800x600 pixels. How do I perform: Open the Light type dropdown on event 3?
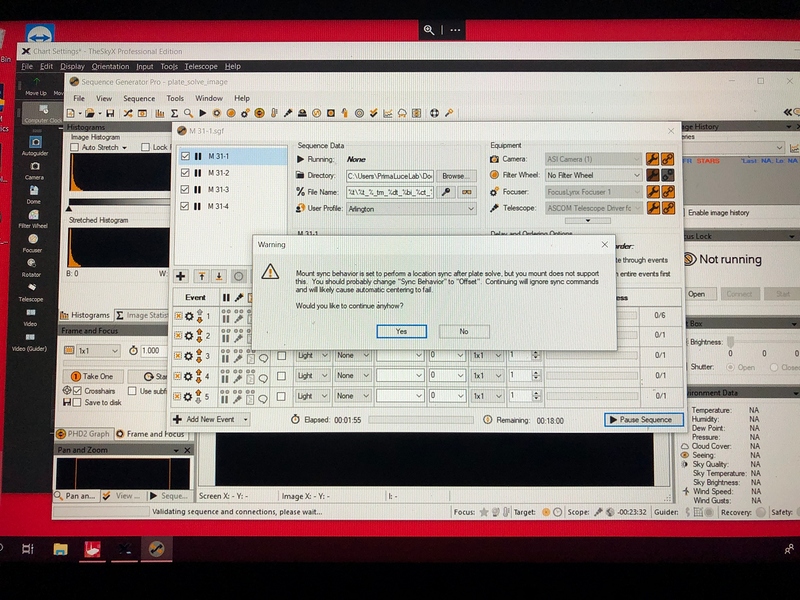pyautogui.click(x=312, y=356)
